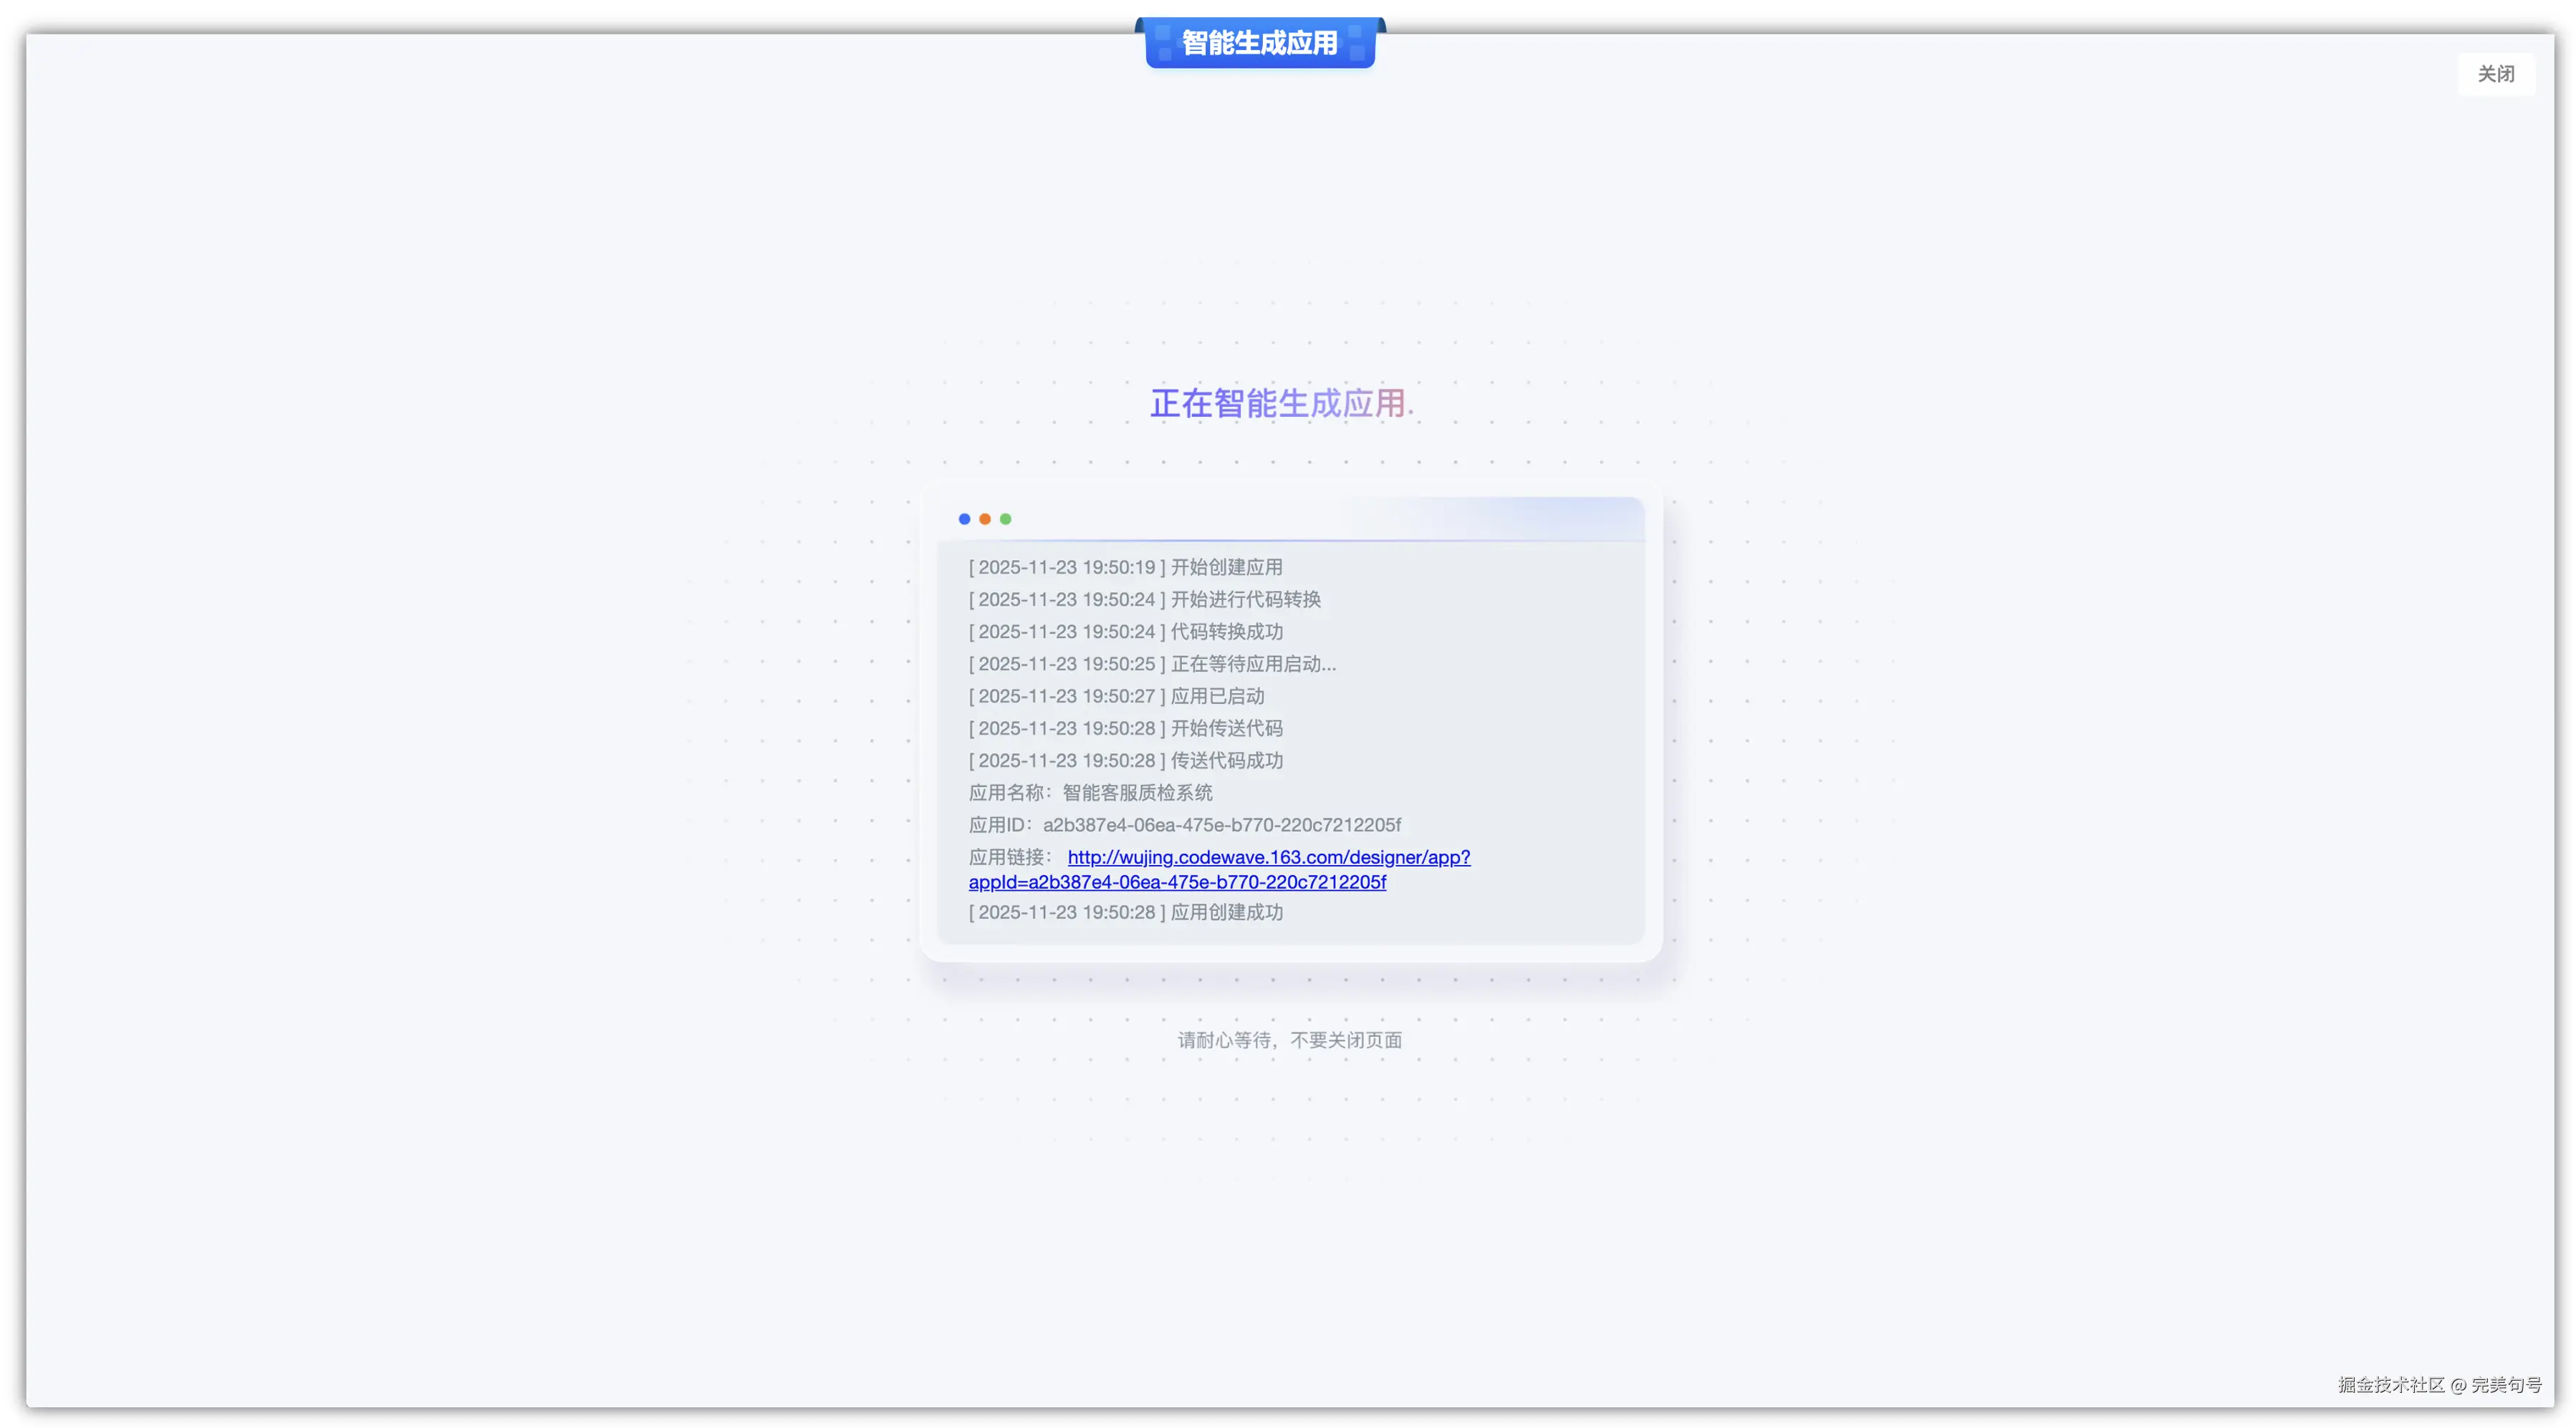Screen dimensions: 2576x1428
Task: Select the 应用名称 智能客服质检系统 line
Action: click(1090, 793)
